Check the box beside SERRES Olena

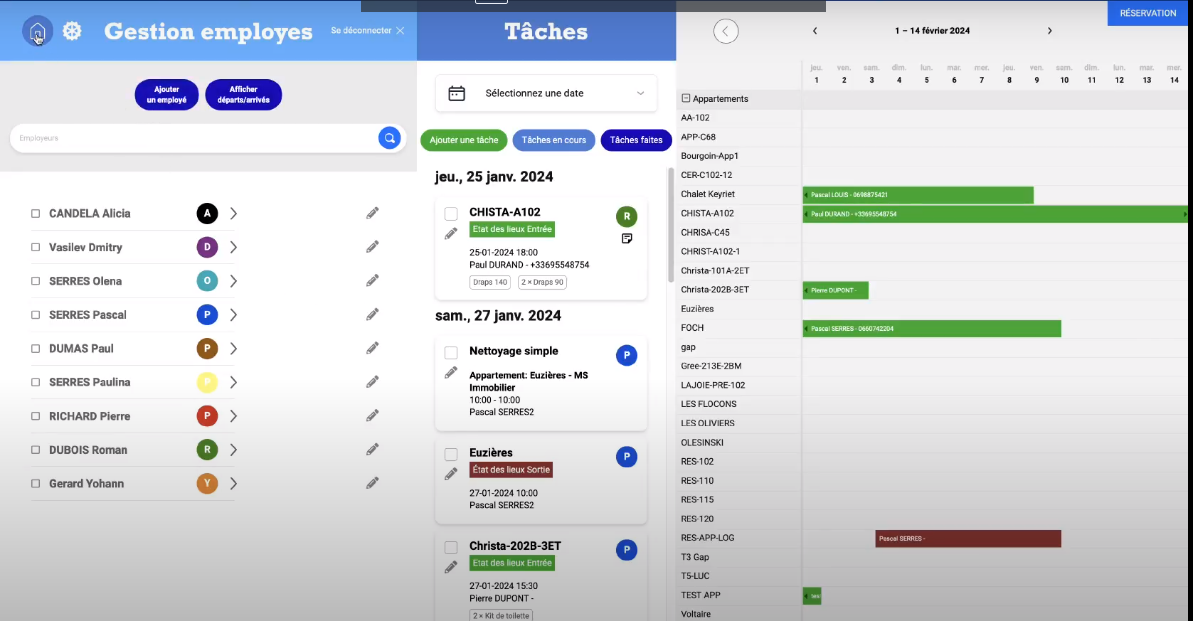35,281
